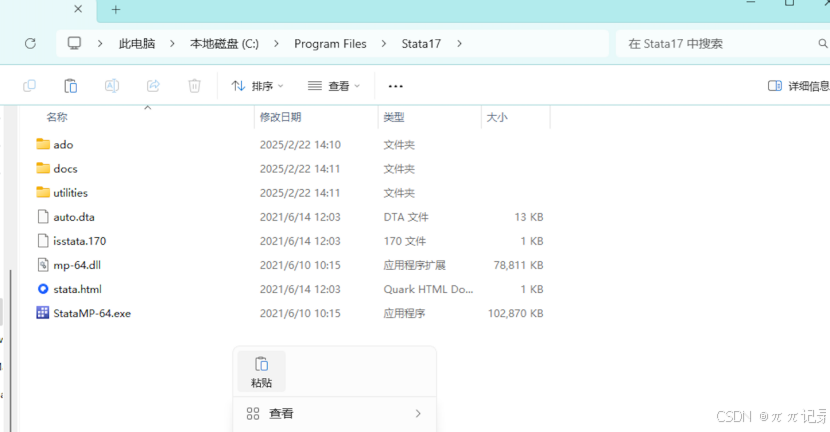This screenshot has height=432, width=830.
Task: Click the 78,811 KB size value
Action: coord(519,265)
